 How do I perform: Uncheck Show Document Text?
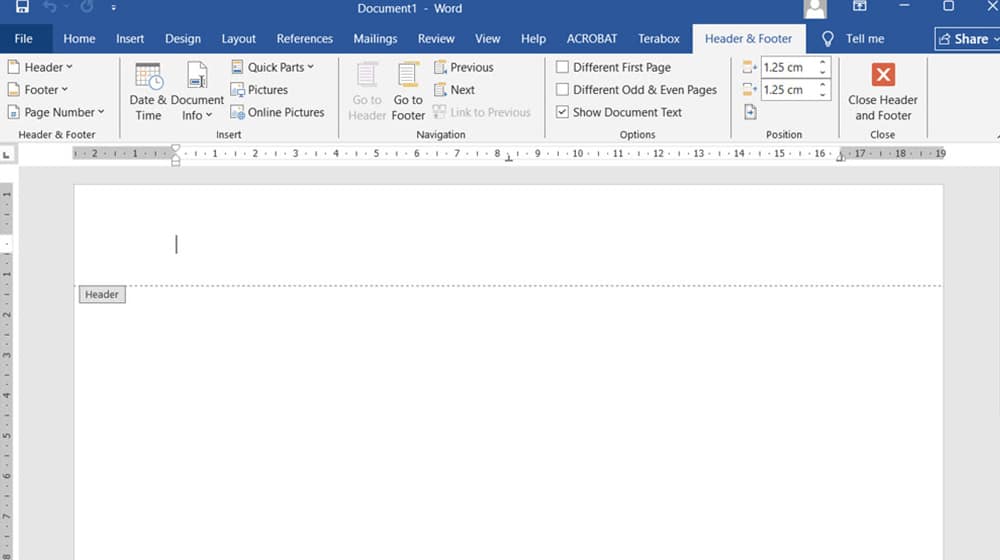click(x=562, y=112)
